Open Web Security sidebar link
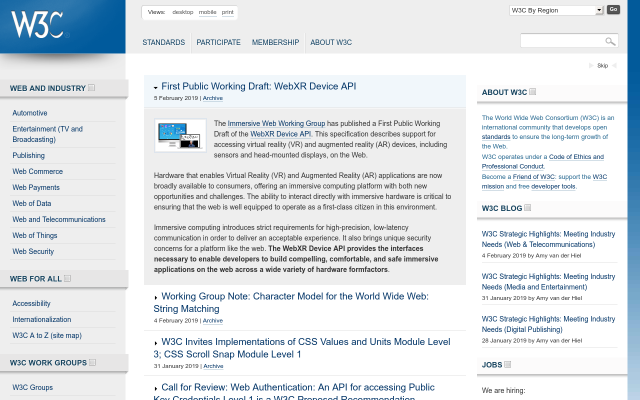The image size is (640, 400). point(33,251)
